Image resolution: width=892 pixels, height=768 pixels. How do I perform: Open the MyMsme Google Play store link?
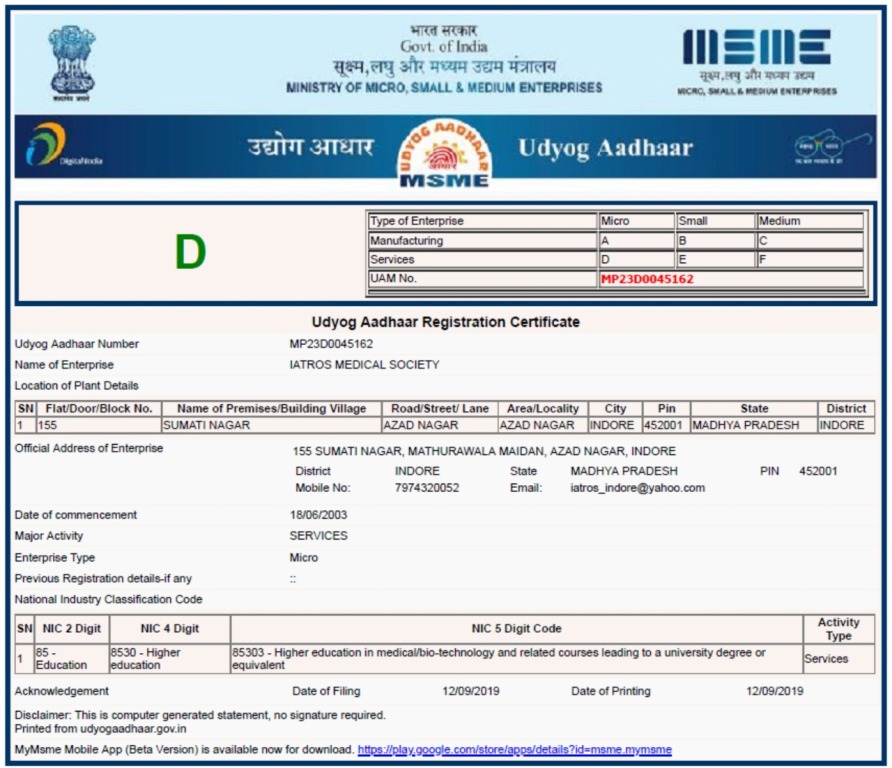tap(514, 749)
